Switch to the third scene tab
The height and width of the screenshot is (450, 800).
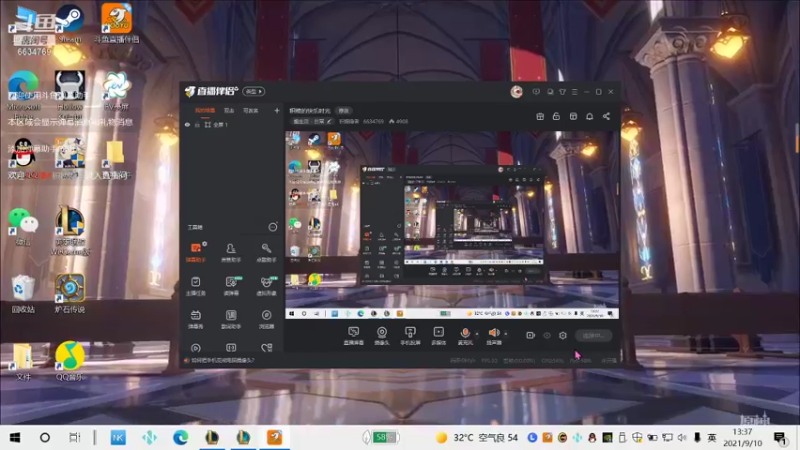tap(251, 110)
